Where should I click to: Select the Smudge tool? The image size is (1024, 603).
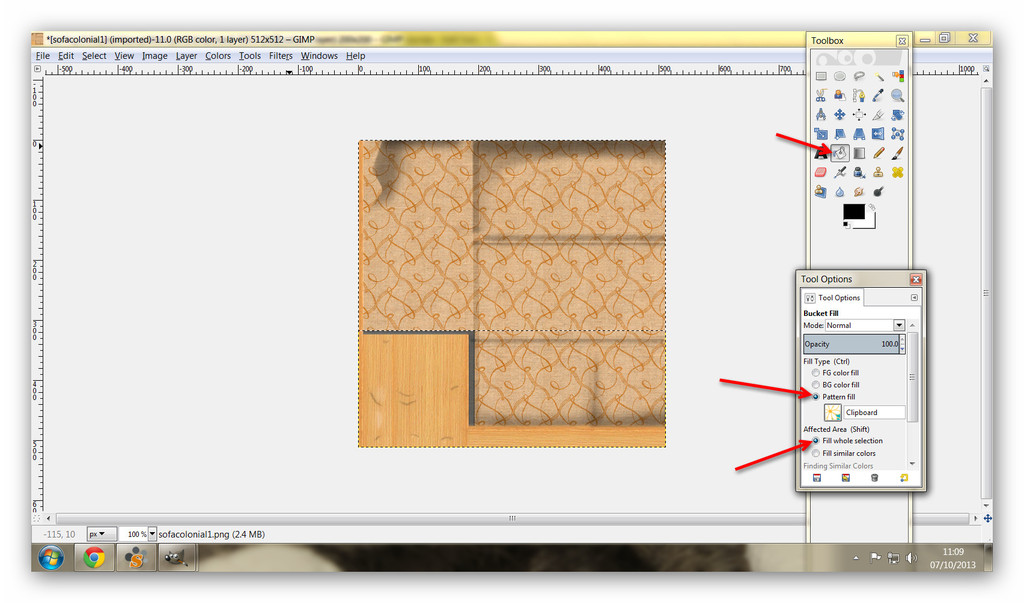point(859,191)
